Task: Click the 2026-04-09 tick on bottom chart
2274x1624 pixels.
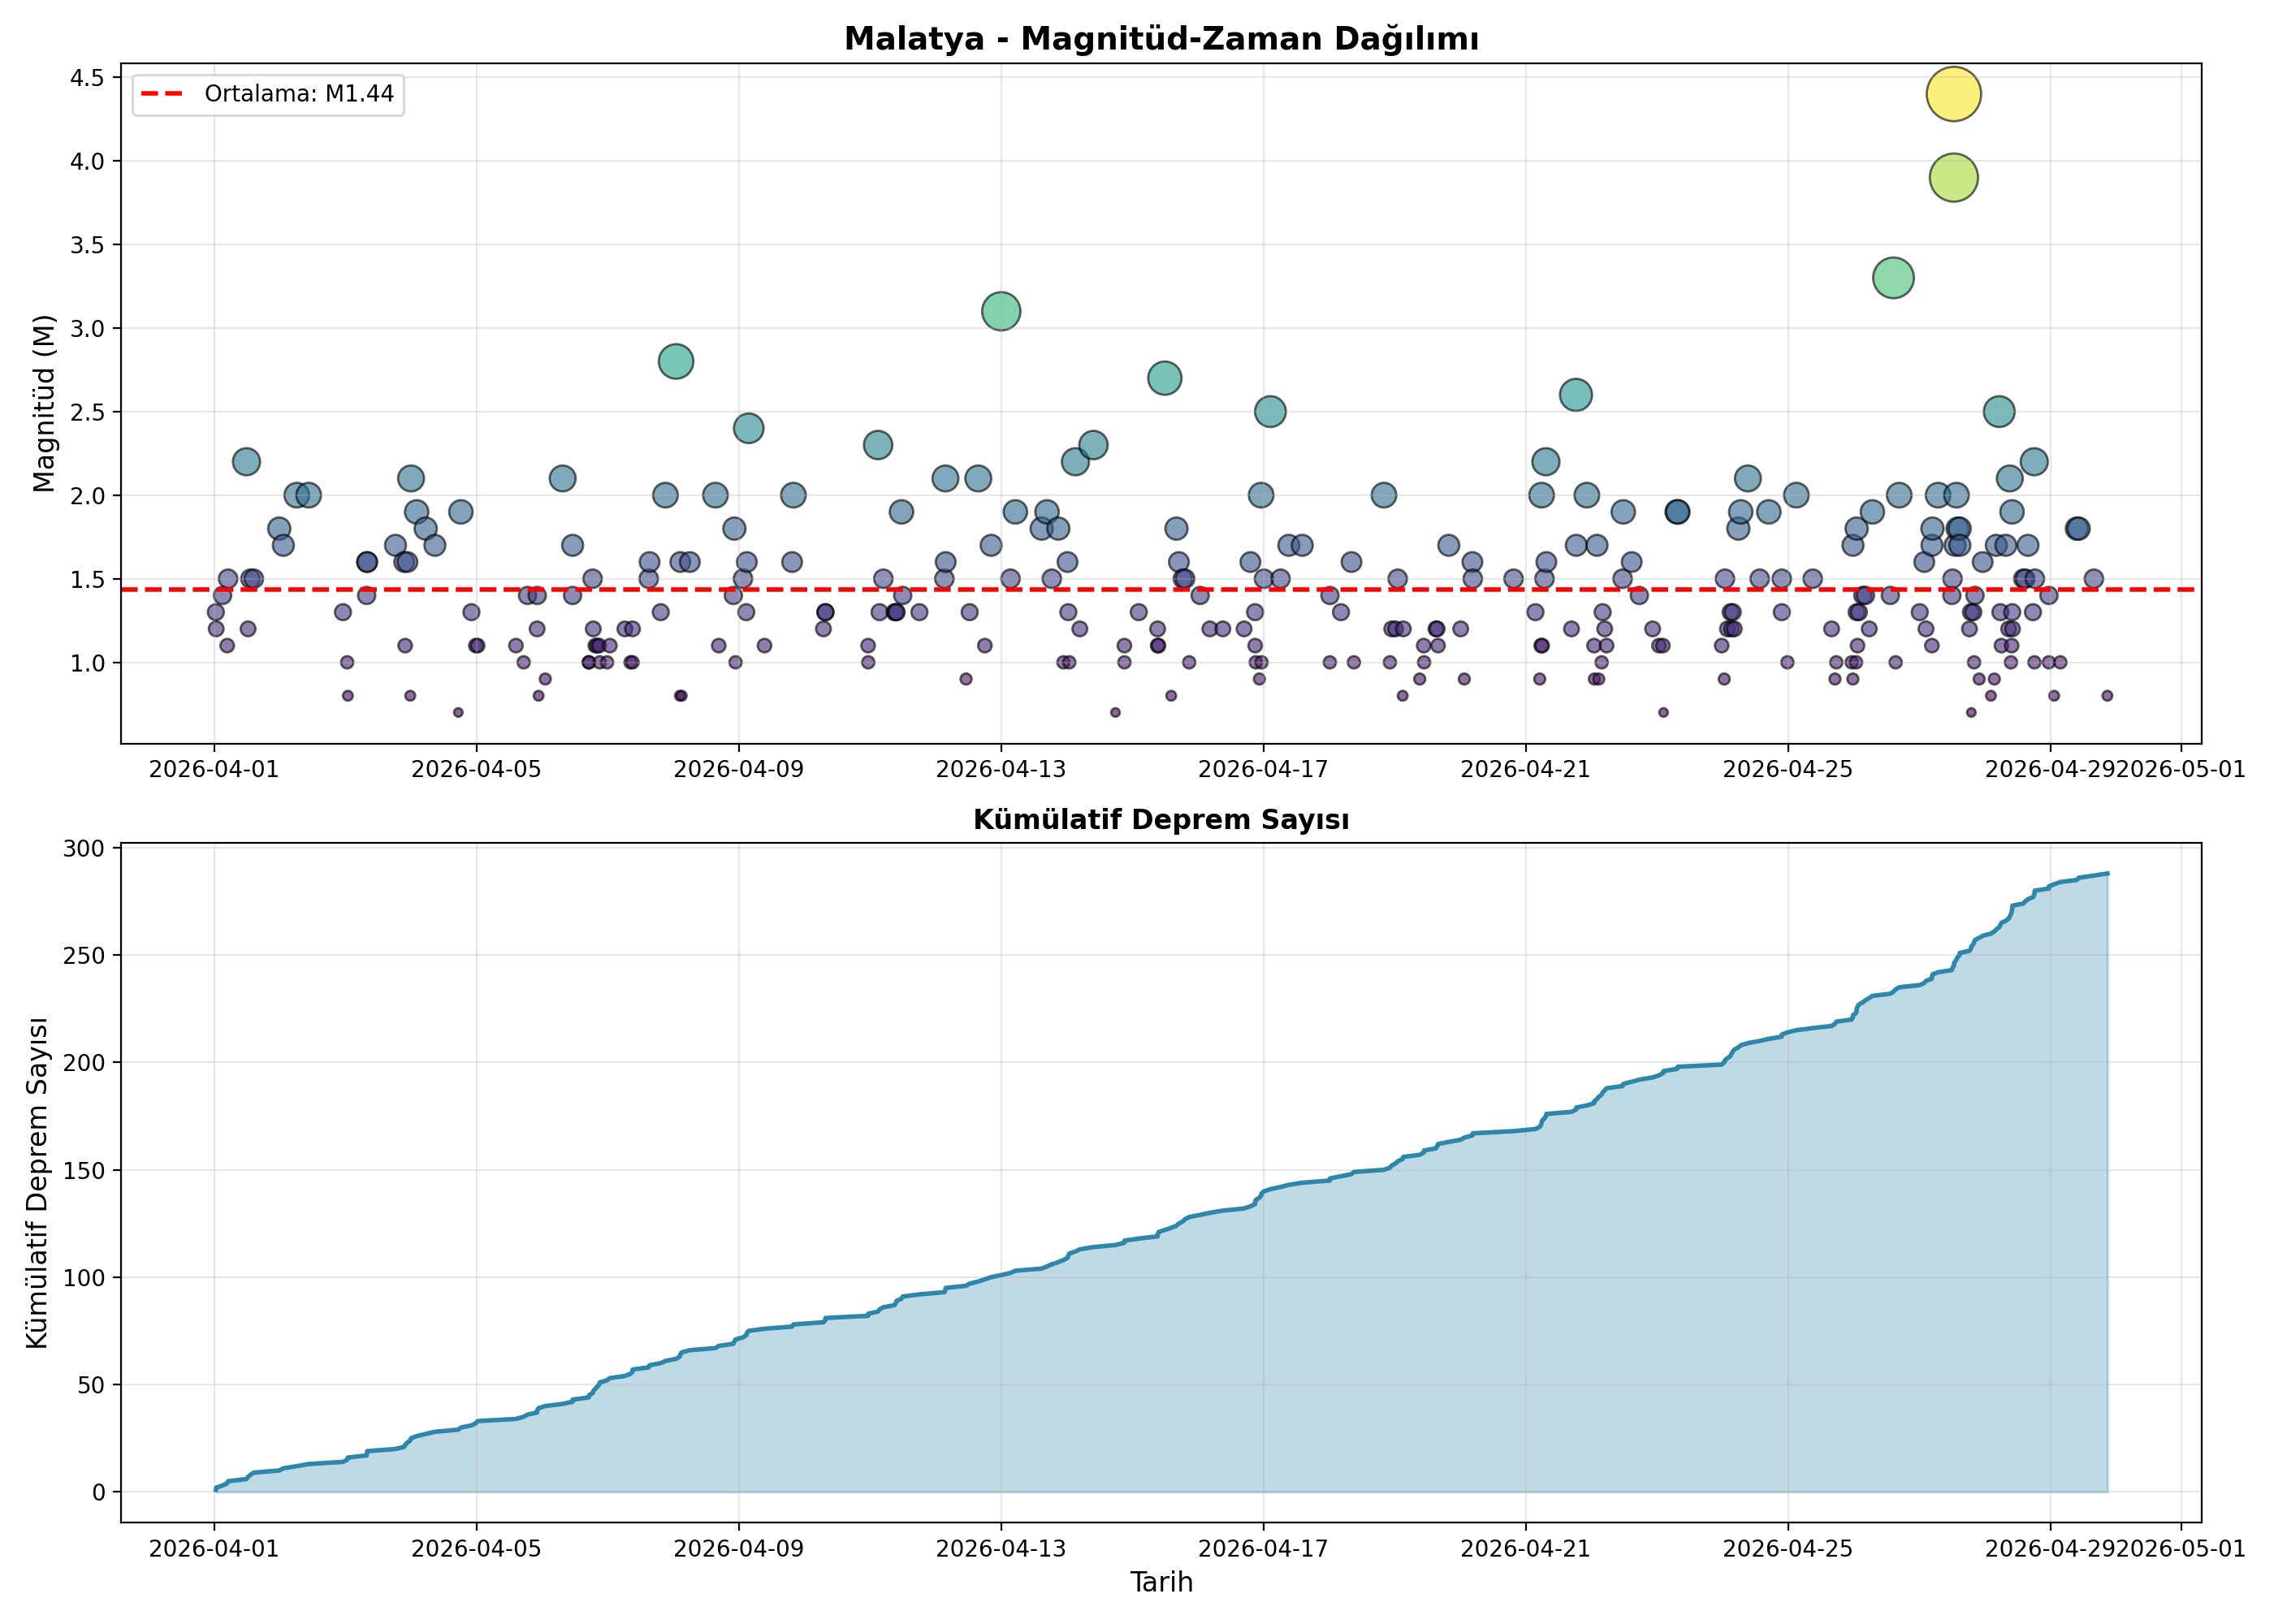Action: tap(738, 1549)
